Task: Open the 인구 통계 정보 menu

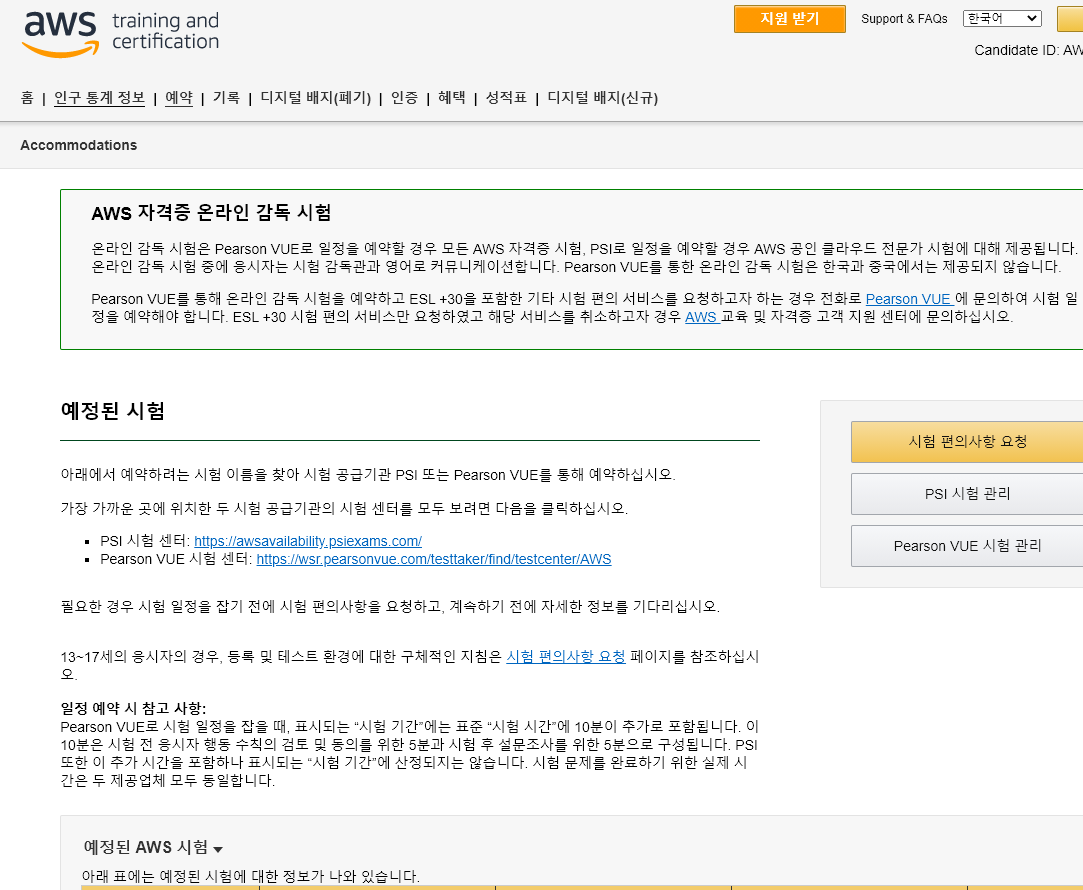Action: pos(99,98)
